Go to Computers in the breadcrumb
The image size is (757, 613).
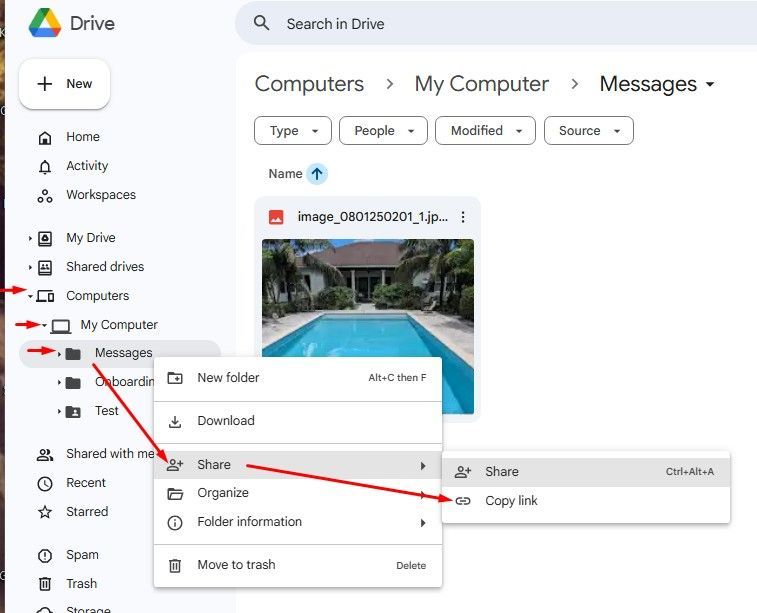click(309, 84)
